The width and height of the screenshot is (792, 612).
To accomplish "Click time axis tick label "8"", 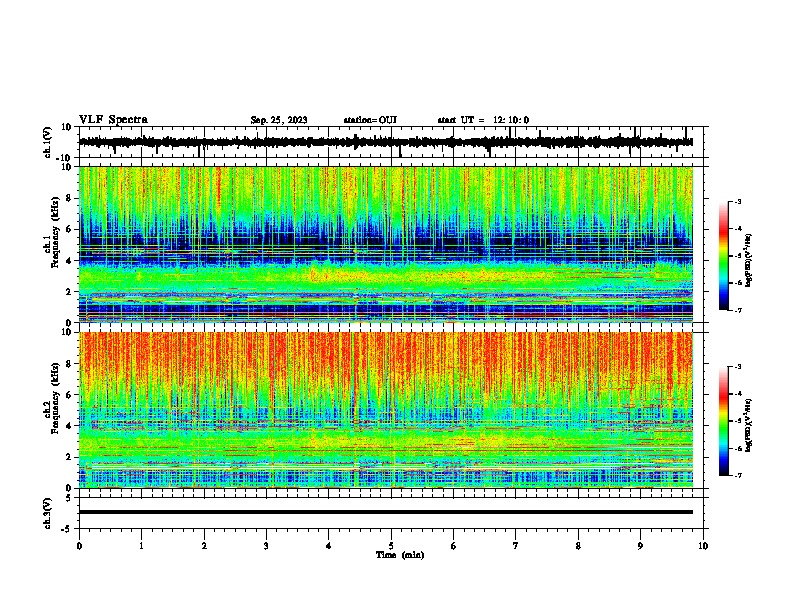I will 578,546.
